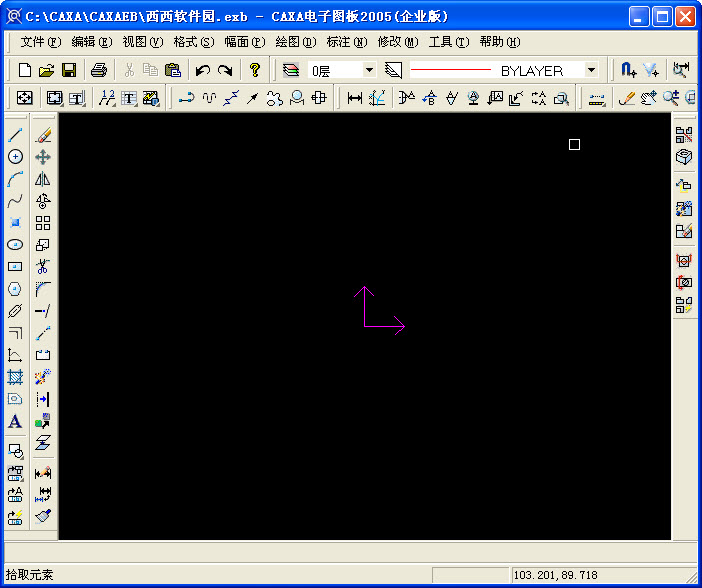Select the Spline curve tool

(x=15, y=201)
